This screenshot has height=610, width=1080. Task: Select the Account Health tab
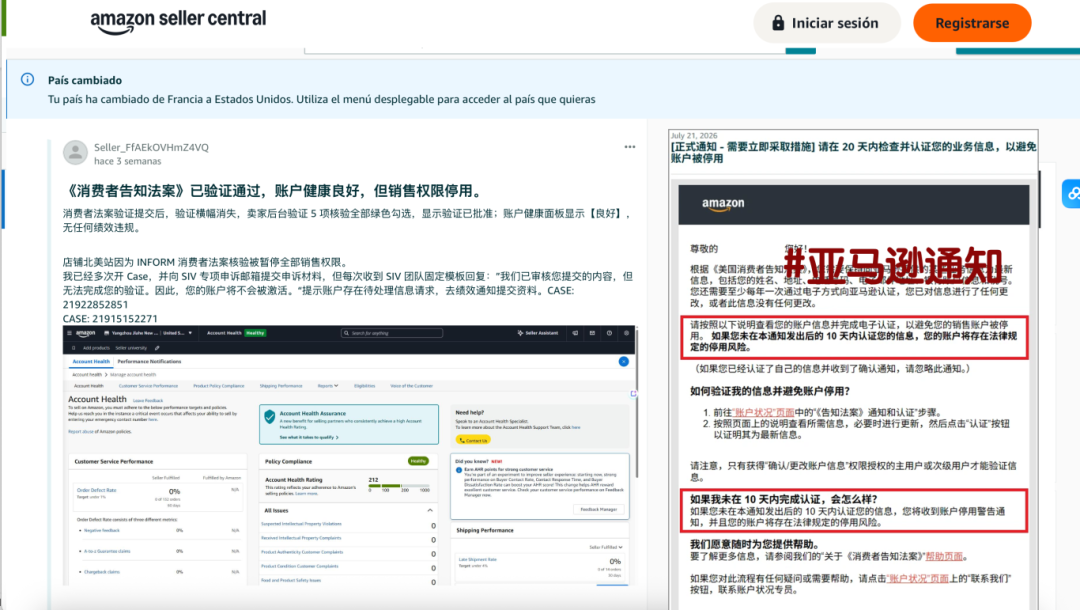click(91, 361)
